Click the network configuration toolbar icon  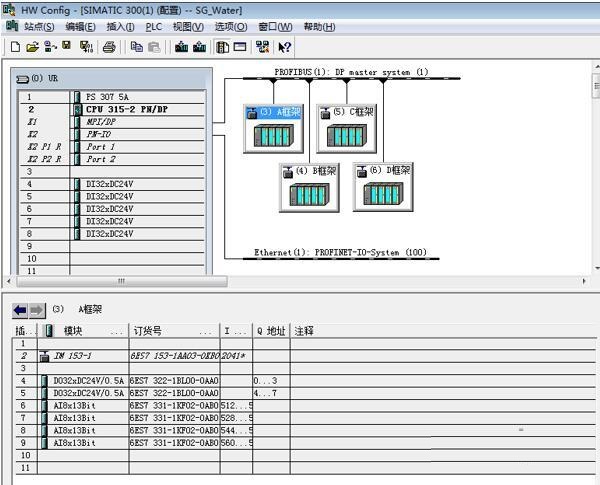262,47
